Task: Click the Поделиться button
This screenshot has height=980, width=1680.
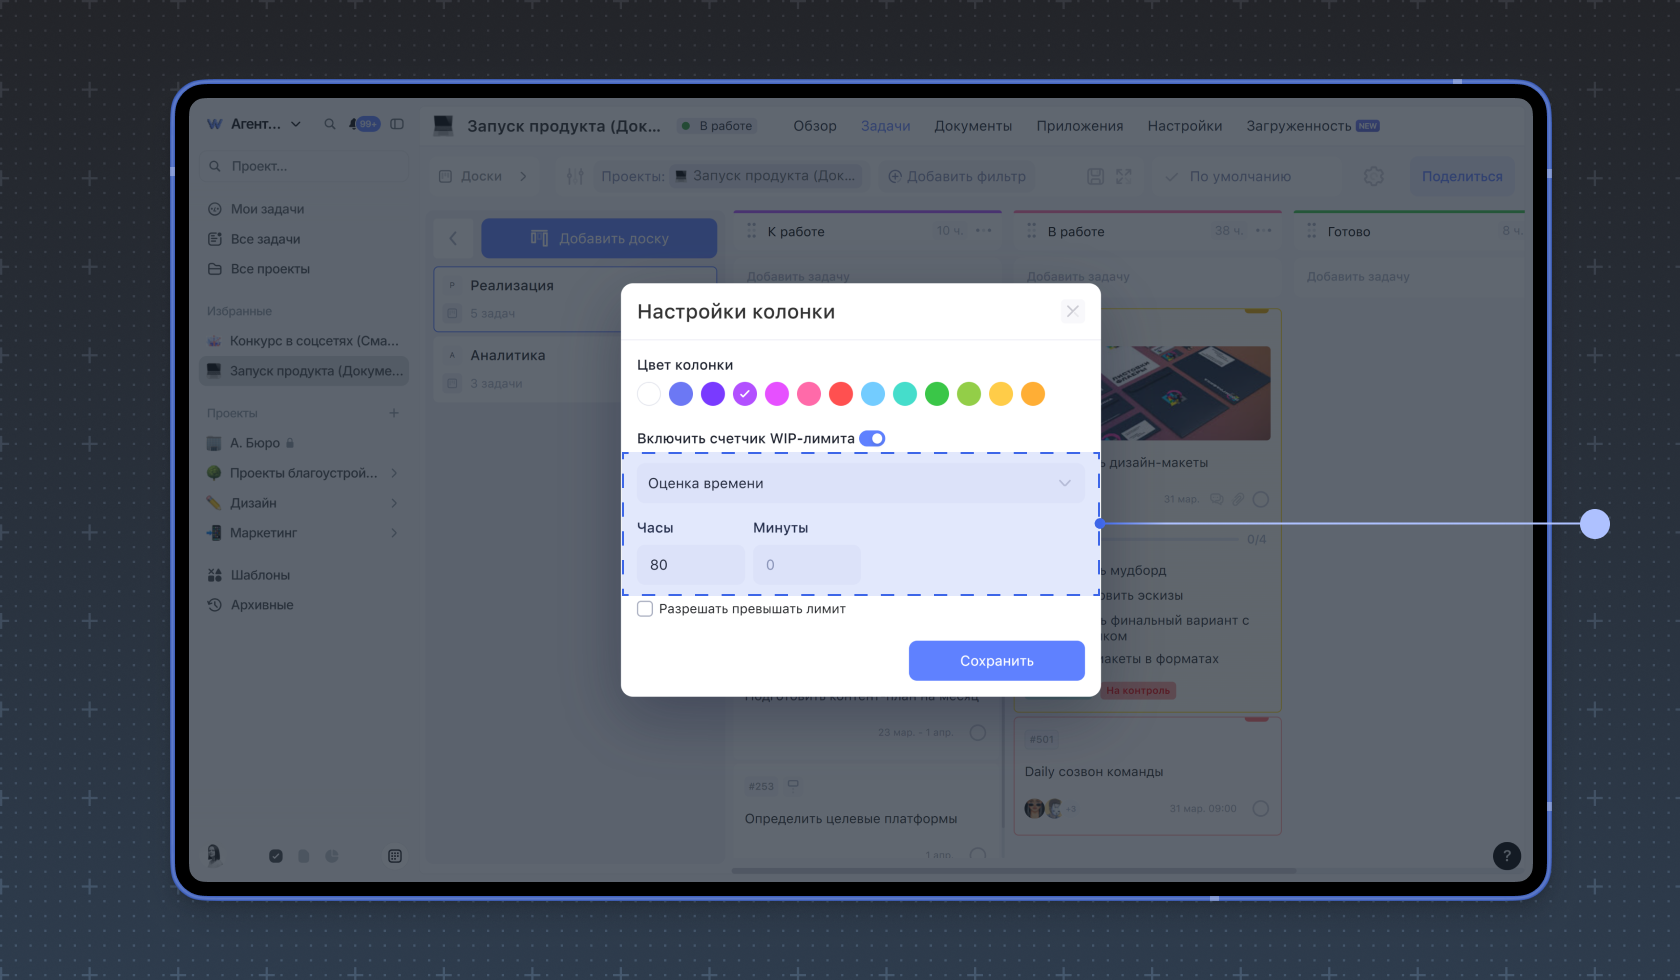Action: click(1461, 176)
